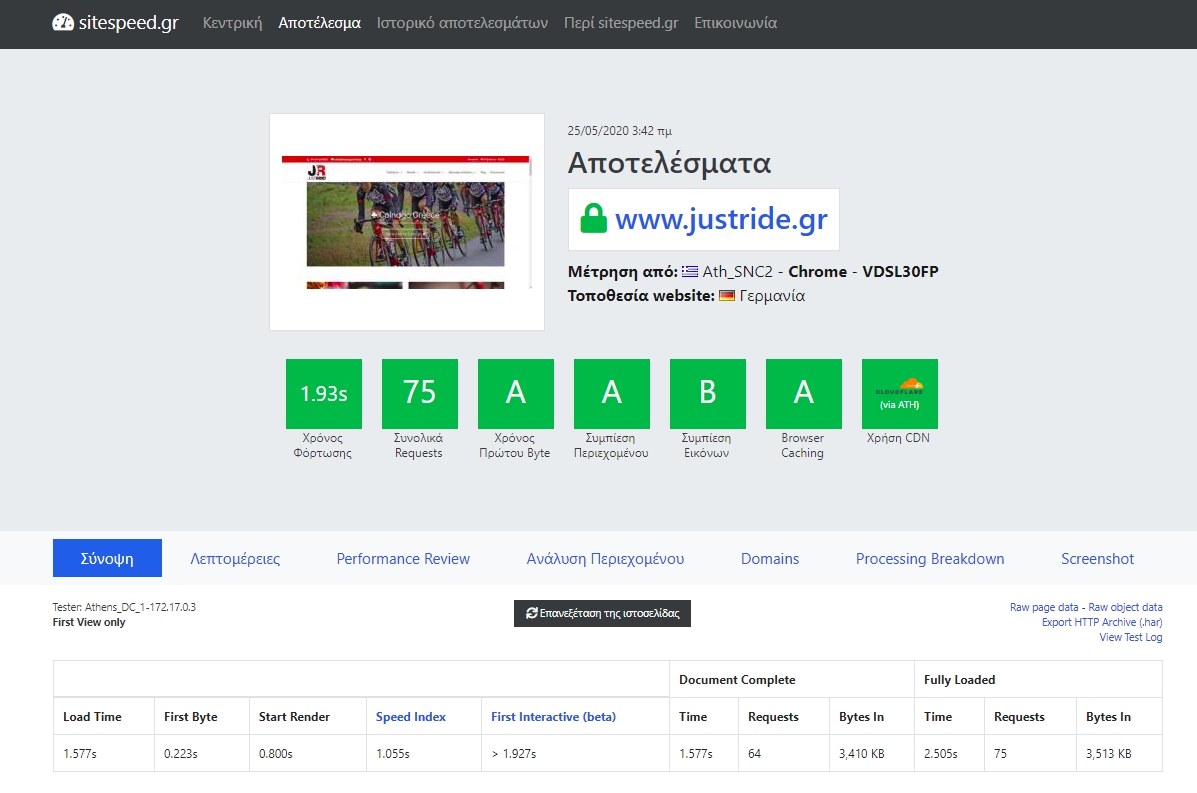Click the First View only label
The width and height of the screenshot is (1197, 793).
pos(89,622)
